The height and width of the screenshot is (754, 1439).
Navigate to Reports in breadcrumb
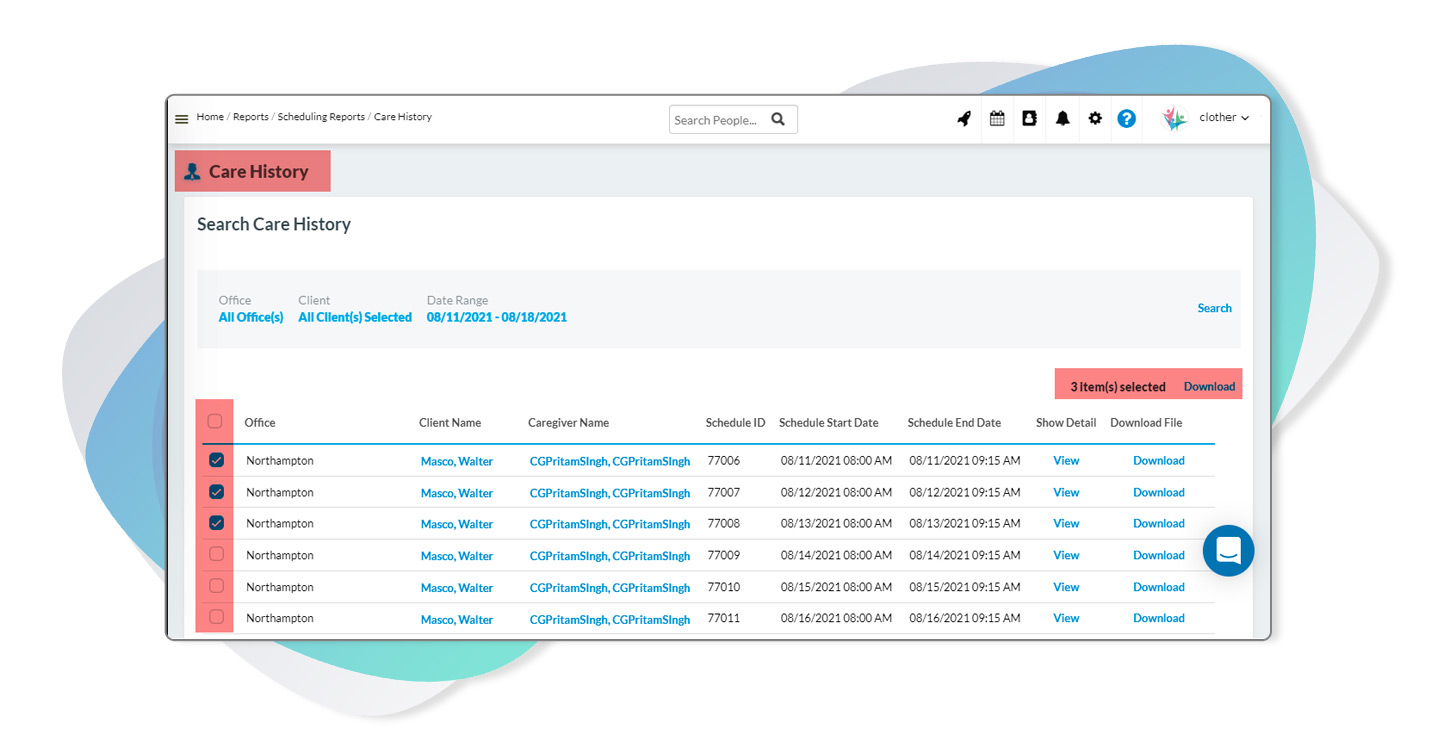coord(250,117)
